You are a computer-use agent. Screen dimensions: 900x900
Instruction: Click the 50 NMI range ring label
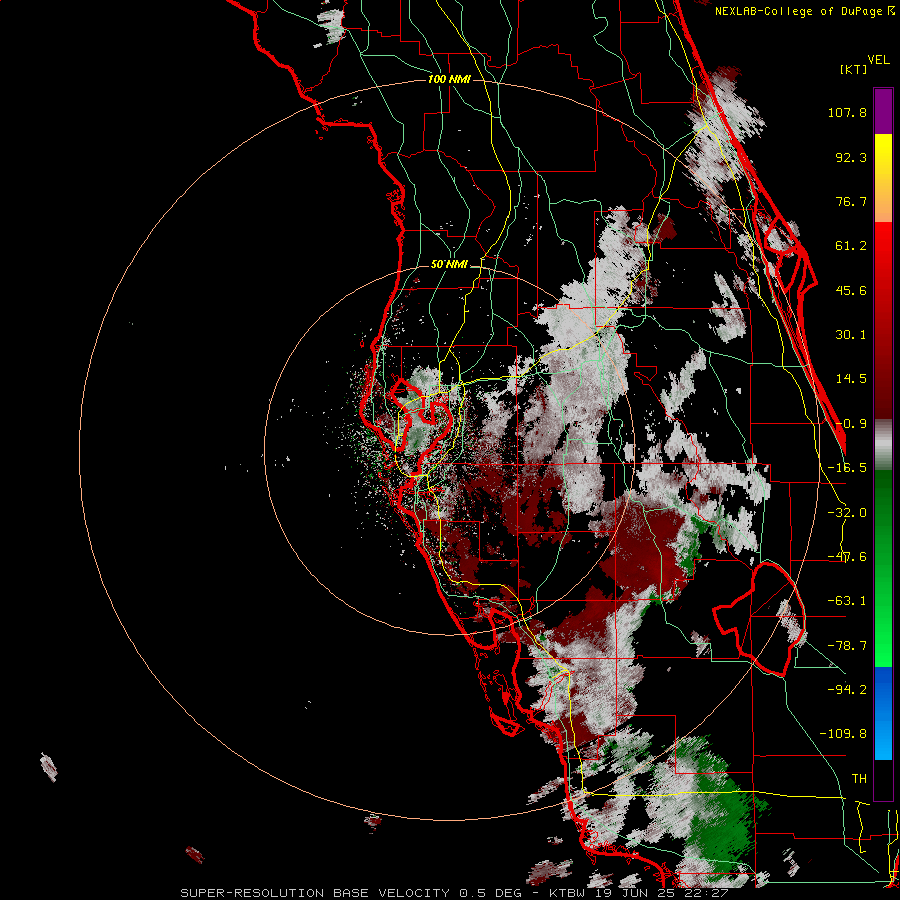pos(449,265)
